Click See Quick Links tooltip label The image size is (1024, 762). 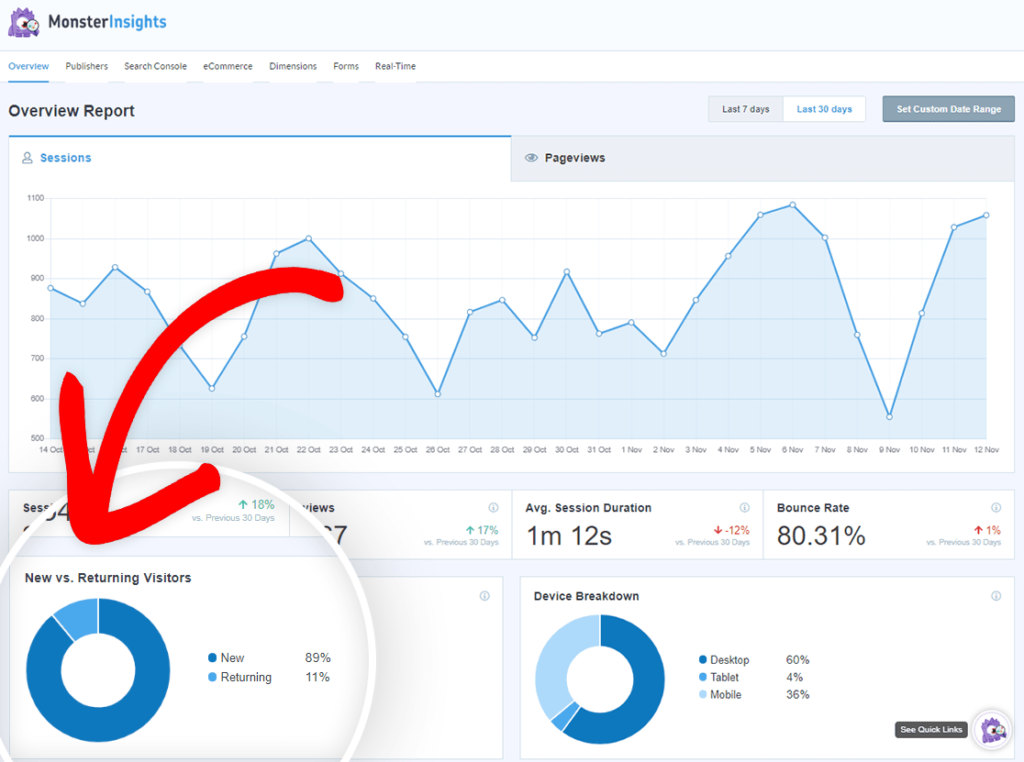point(931,729)
